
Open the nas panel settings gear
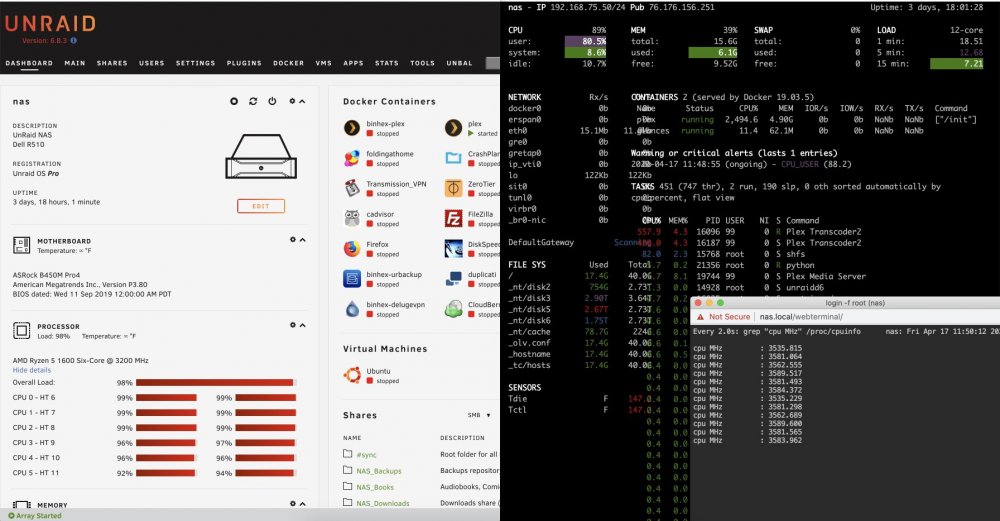point(293,101)
